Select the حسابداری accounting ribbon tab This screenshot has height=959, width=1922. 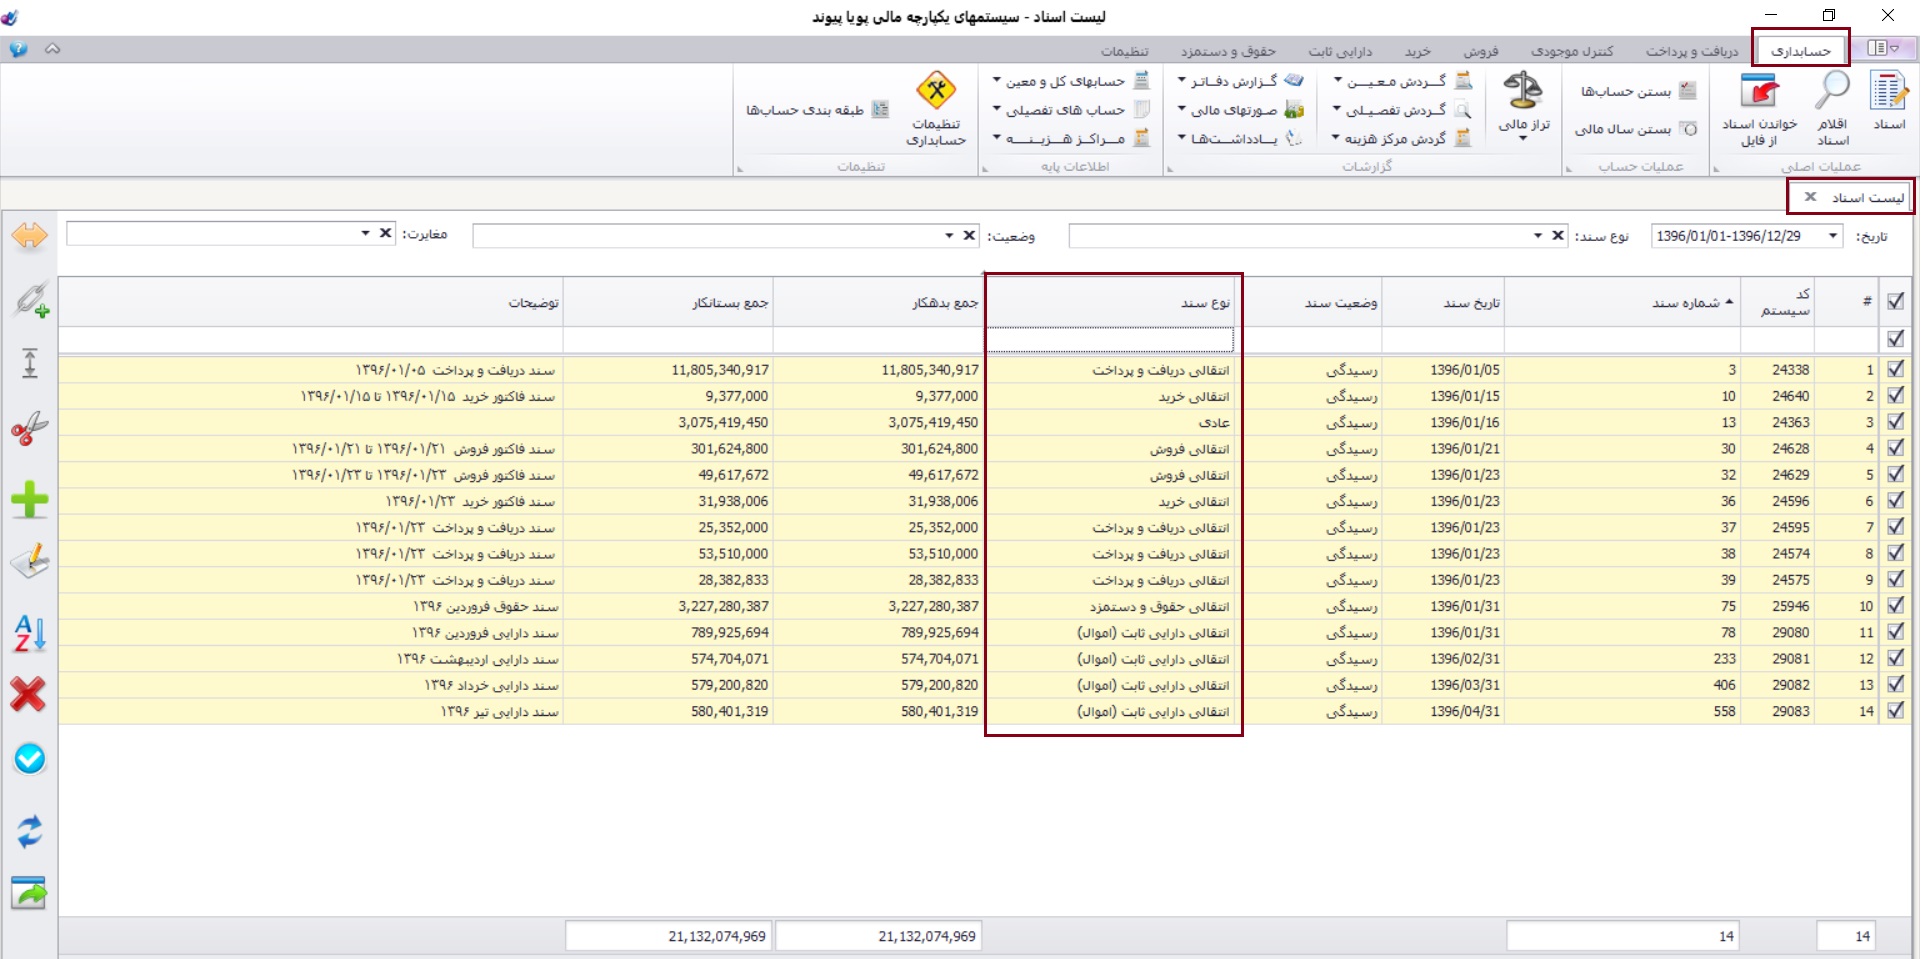click(1800, 50)
